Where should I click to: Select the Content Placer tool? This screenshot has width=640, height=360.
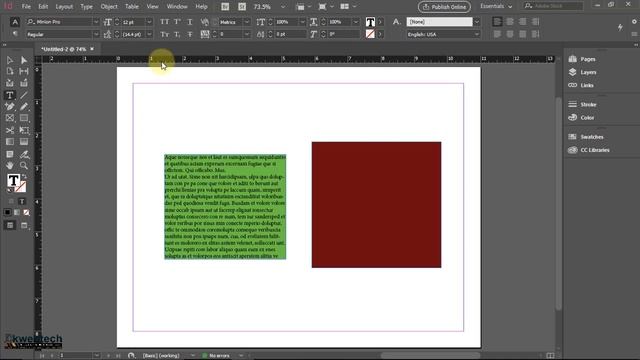[x=24, y=83]
